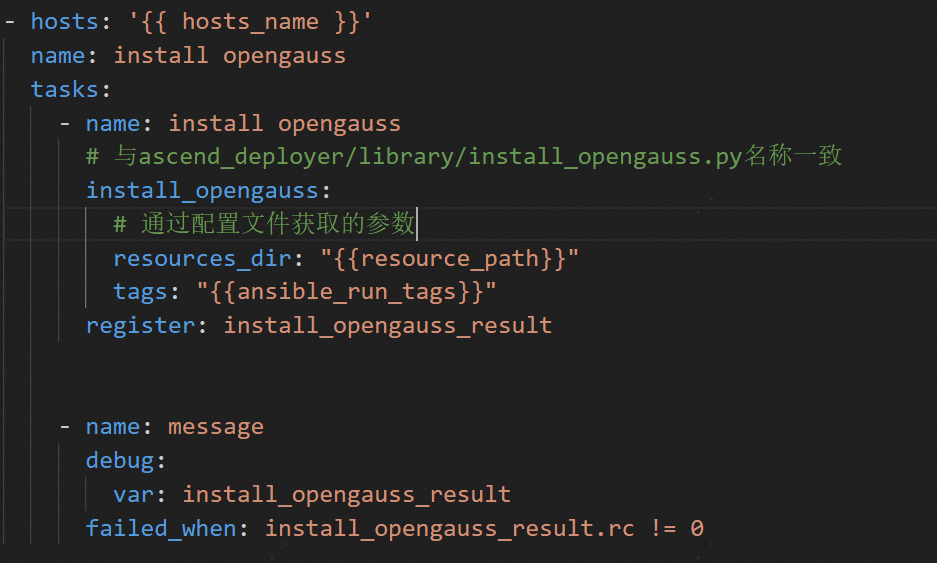Click the message task name value
The height and width of the screenshot is (563, 937).
(215, 427)
